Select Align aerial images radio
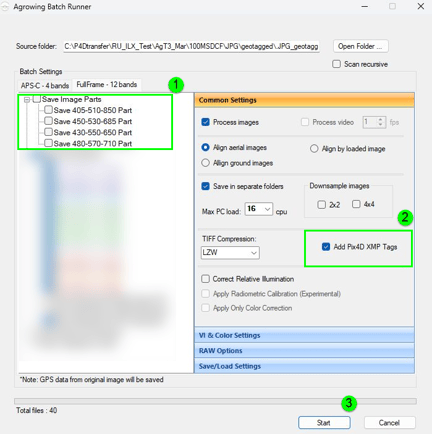 point(205,147)
